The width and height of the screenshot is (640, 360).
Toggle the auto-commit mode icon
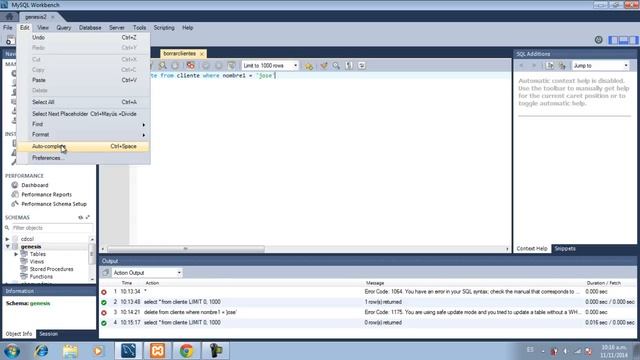[x=231, y=65]
